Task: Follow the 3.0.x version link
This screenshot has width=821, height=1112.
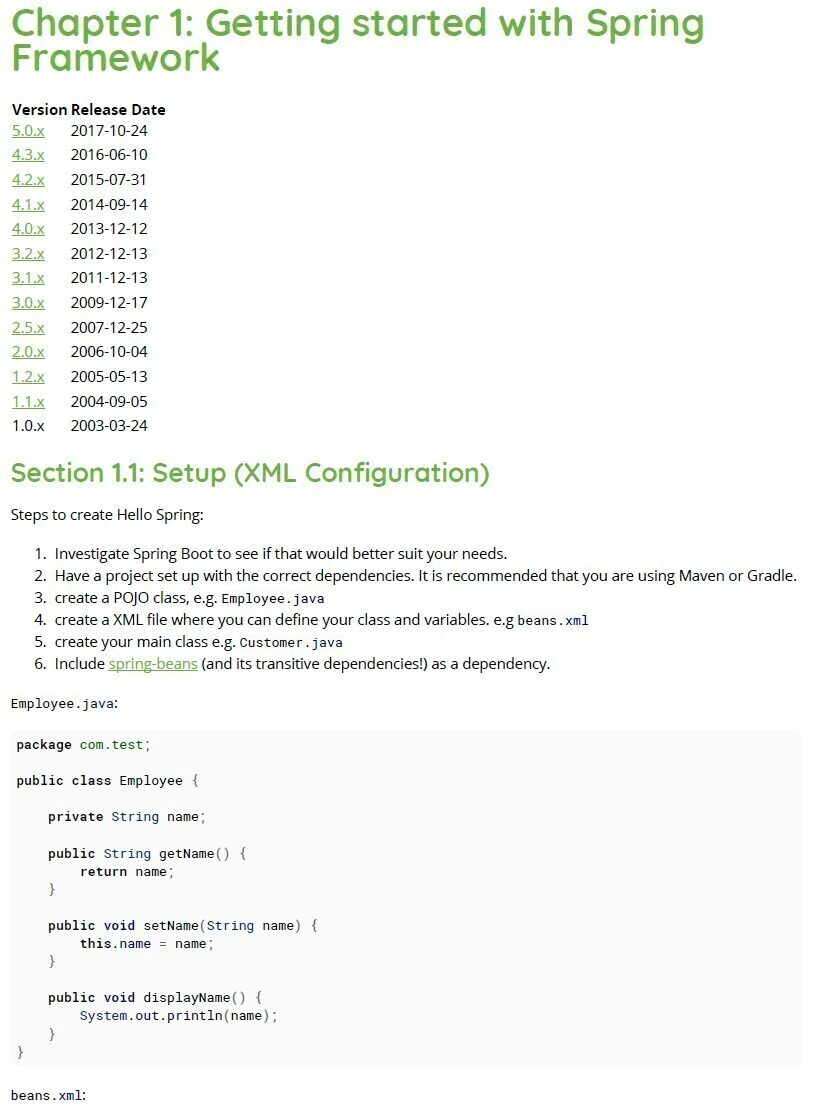Action: (x=28, y=303)
